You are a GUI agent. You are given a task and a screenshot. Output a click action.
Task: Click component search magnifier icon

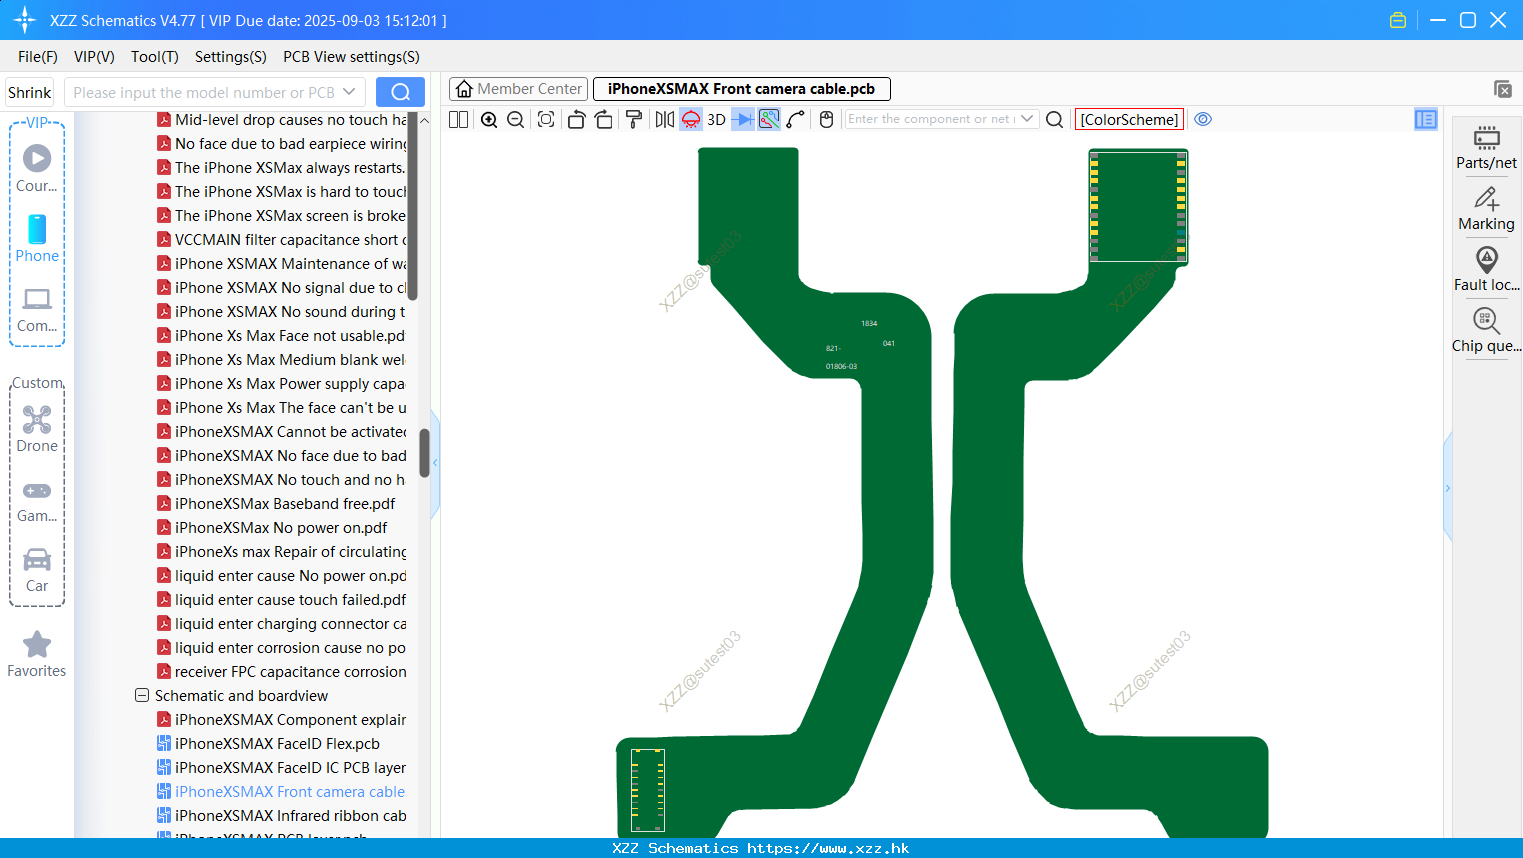[1054, 120]
